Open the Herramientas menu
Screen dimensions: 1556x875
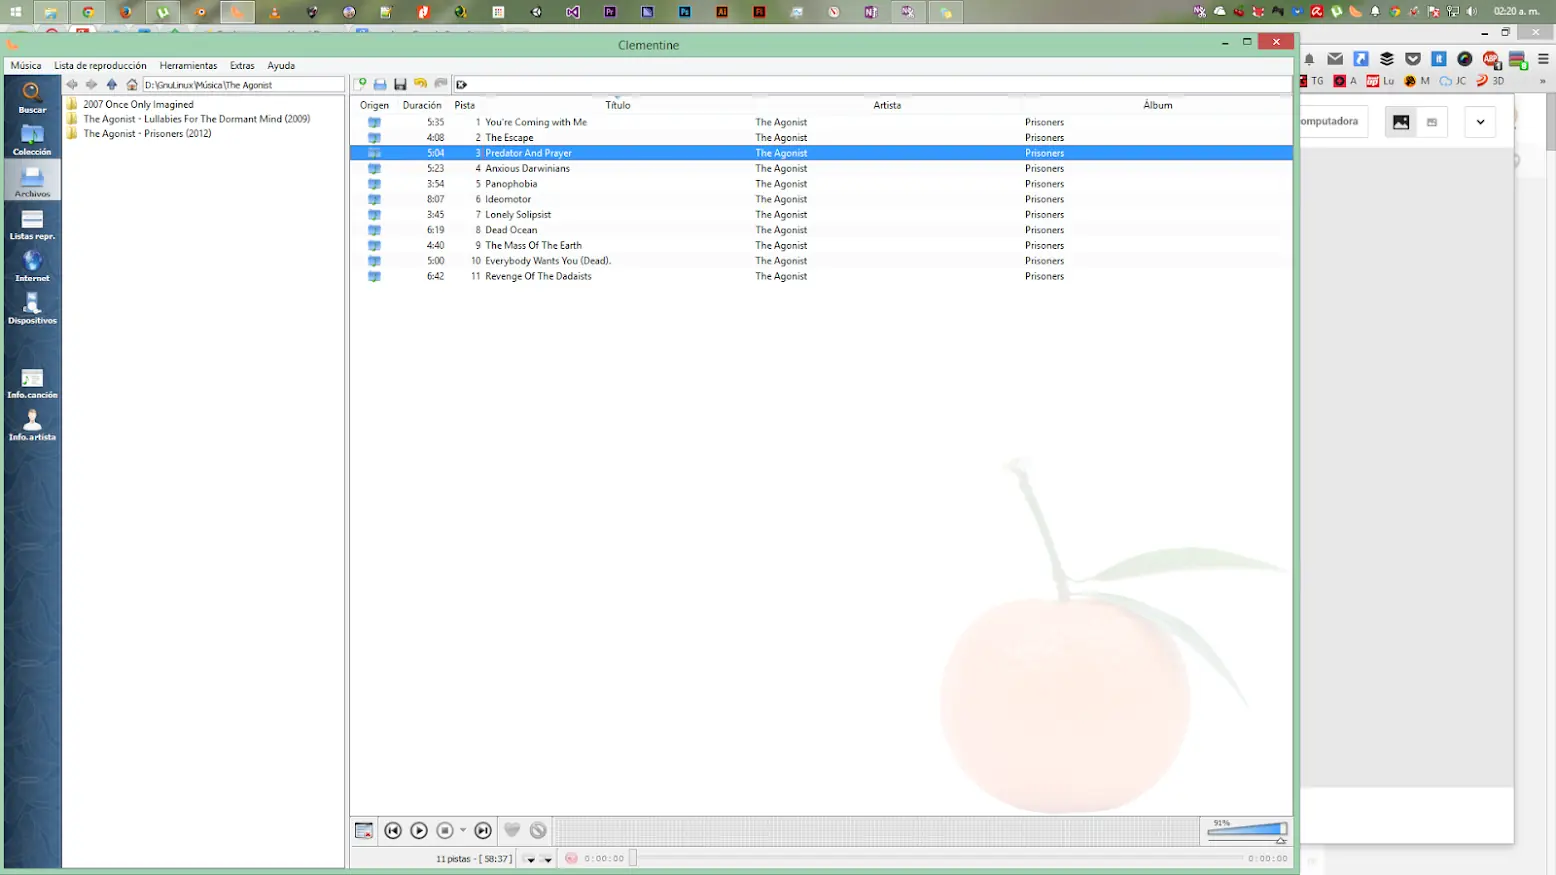(188, 65)
